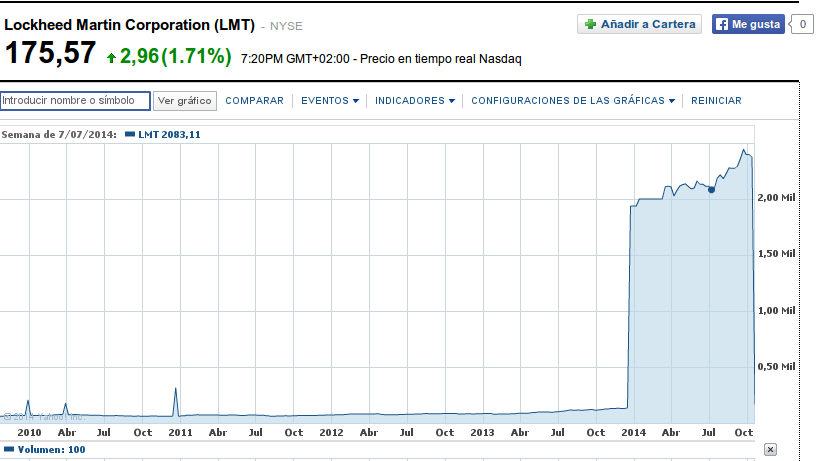Click the 'Volumen: 100' label
Image resolution: width=826 pixels, height=461 pixels.
[51, 449]
